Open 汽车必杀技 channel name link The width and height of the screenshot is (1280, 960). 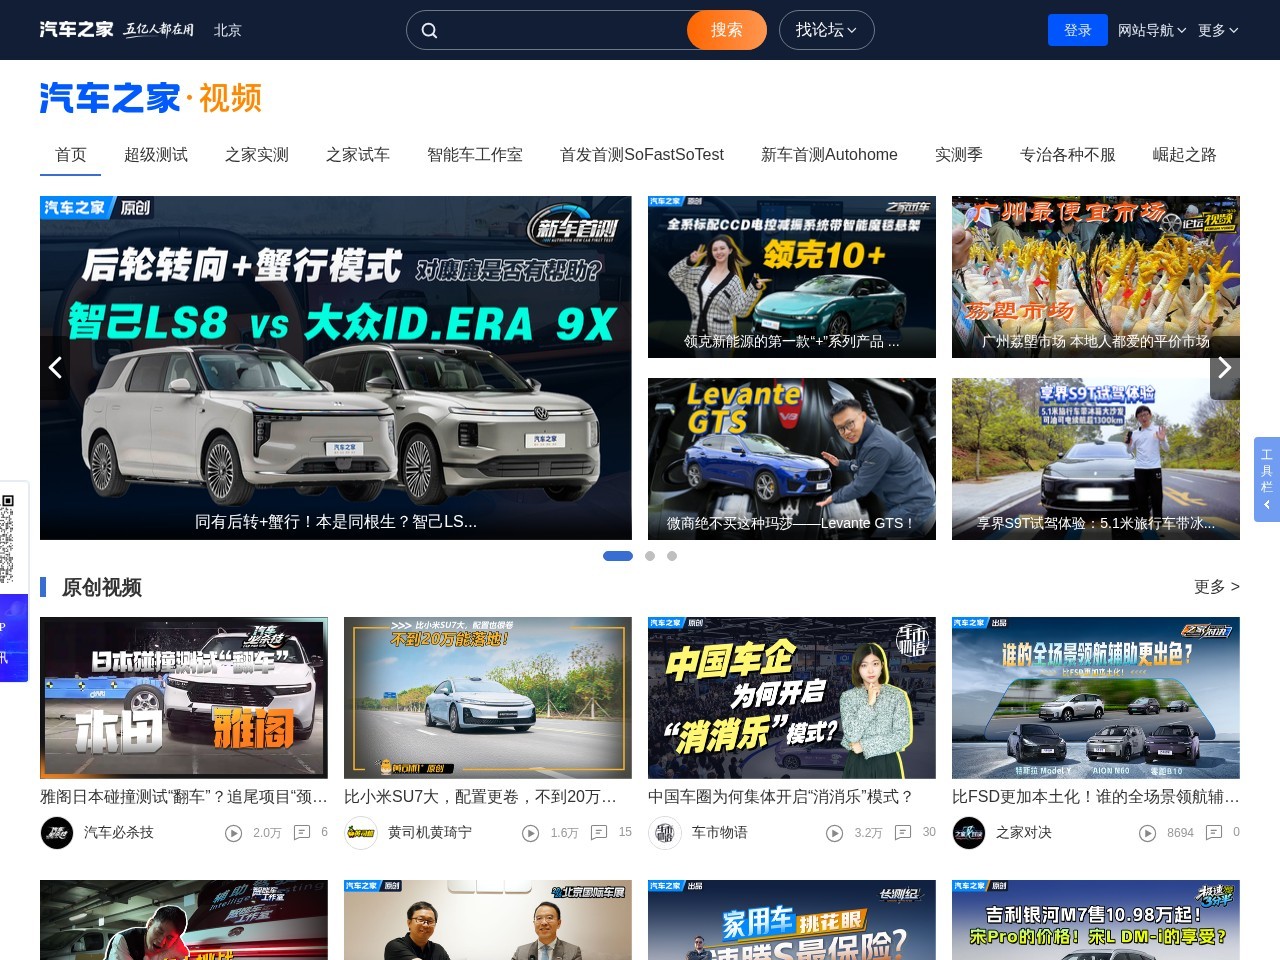click(119, 833)
